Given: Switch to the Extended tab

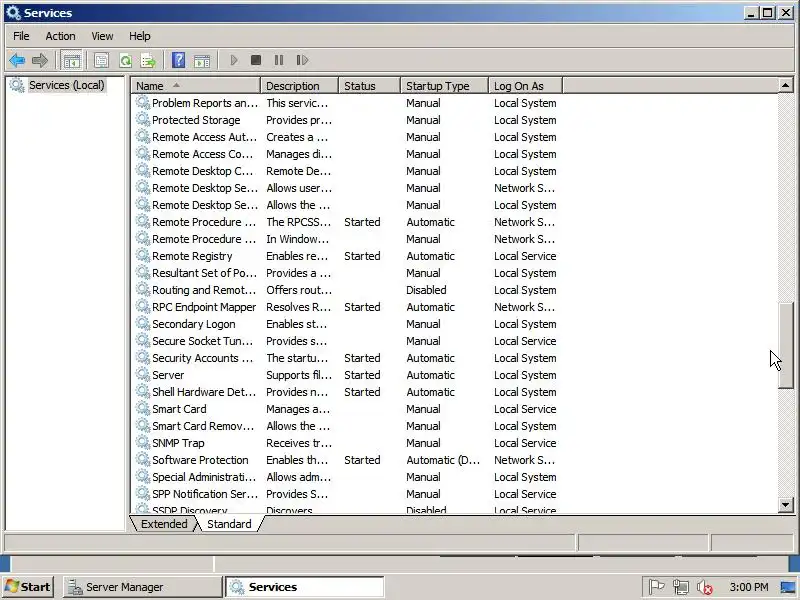Looking at the screenshot, I should (164, 524).
